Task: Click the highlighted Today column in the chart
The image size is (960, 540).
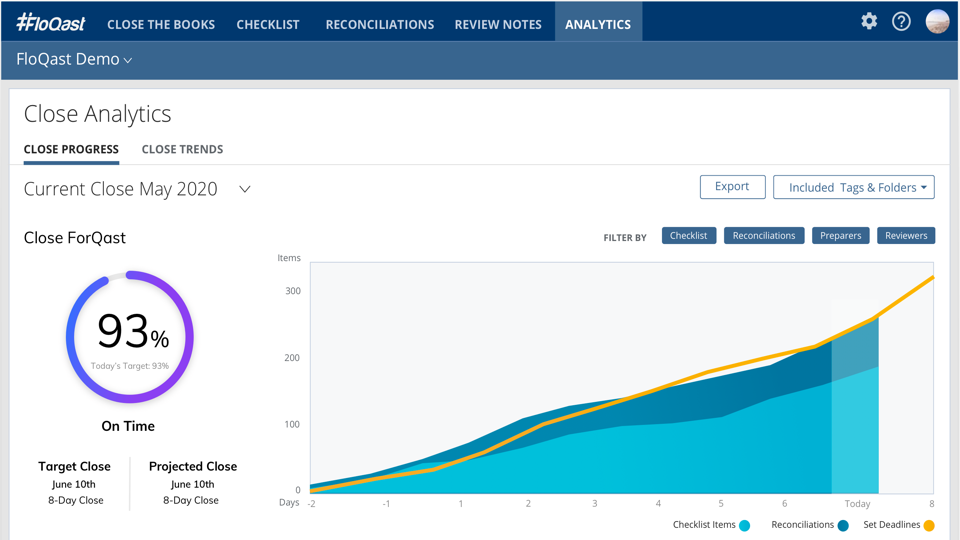Action: (855, 405)
